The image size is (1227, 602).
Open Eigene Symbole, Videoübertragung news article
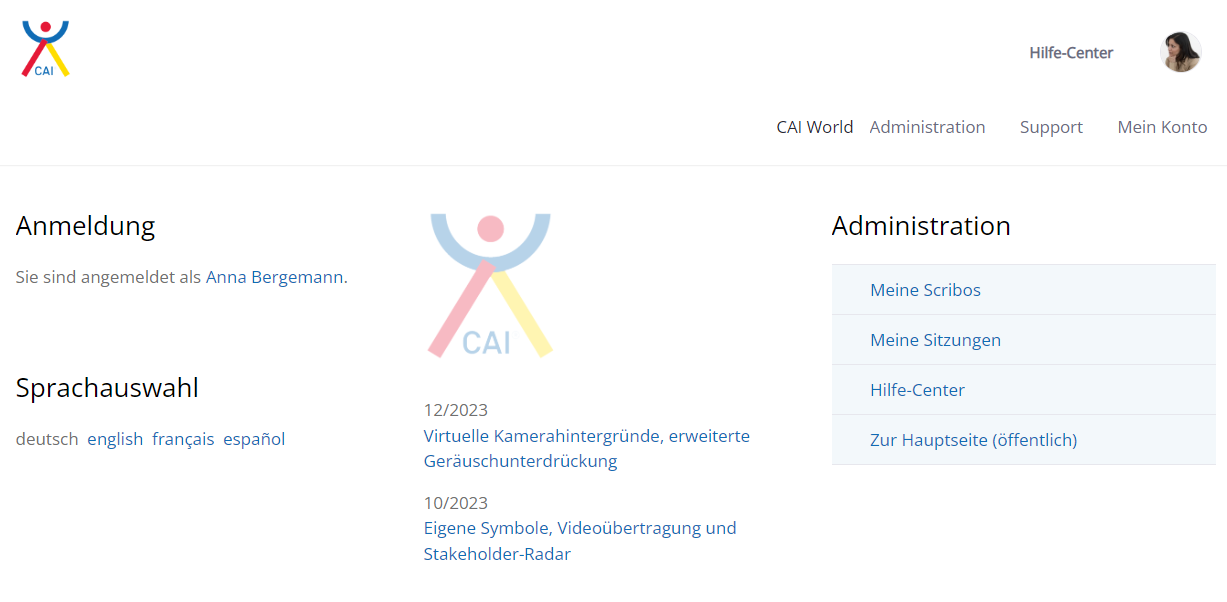point(580,541)
